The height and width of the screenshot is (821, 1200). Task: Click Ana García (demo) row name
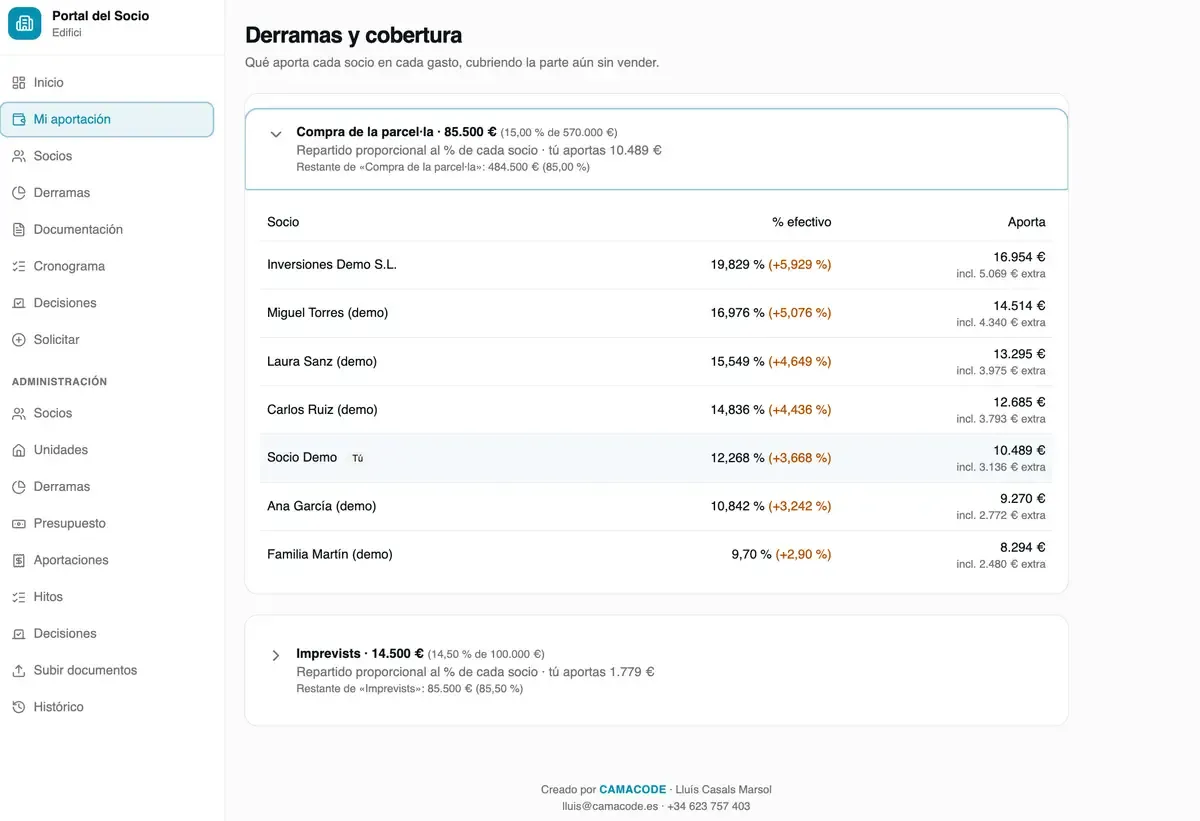pyautogui.click(x=322, y=506)
